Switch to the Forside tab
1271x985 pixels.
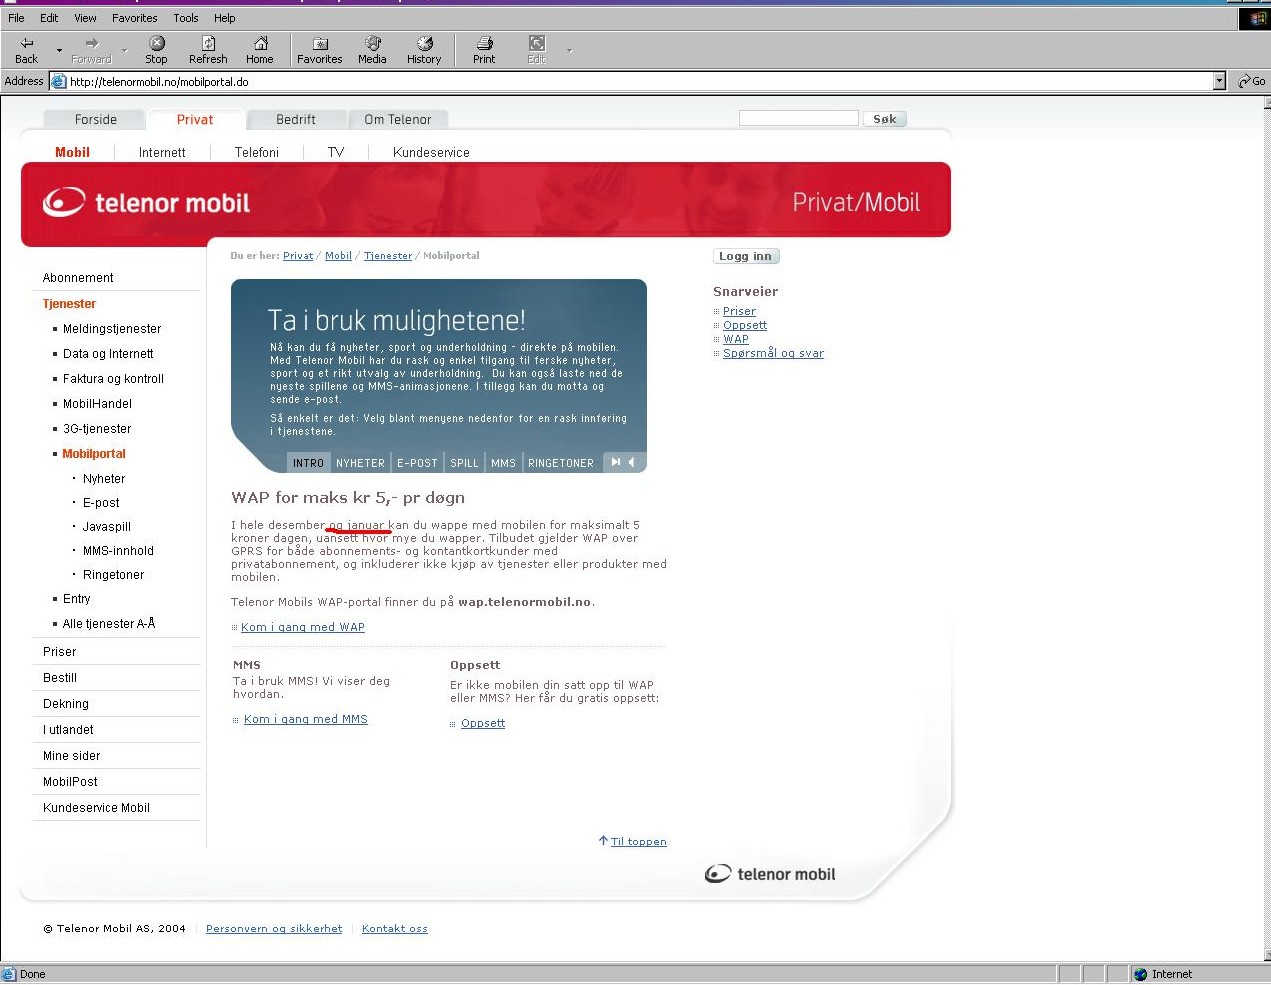click(x=96, y=120)
